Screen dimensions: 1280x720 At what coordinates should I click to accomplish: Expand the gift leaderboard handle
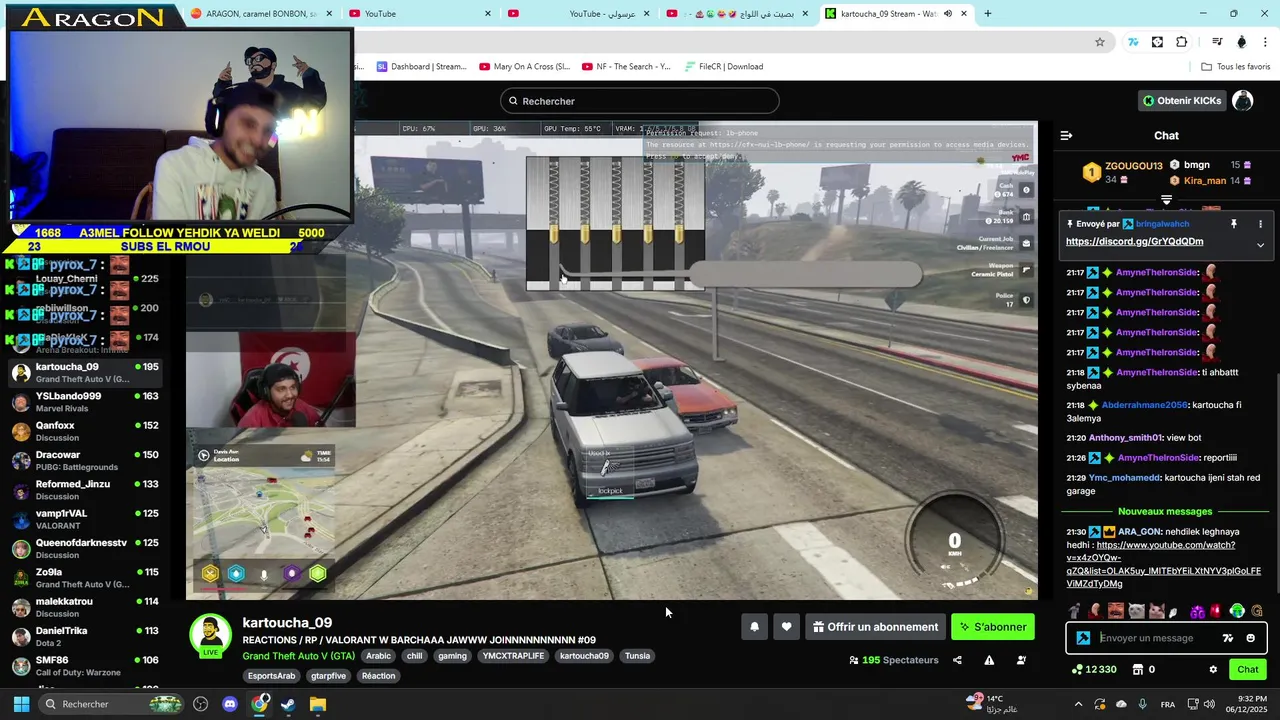tap(1166, 200)
